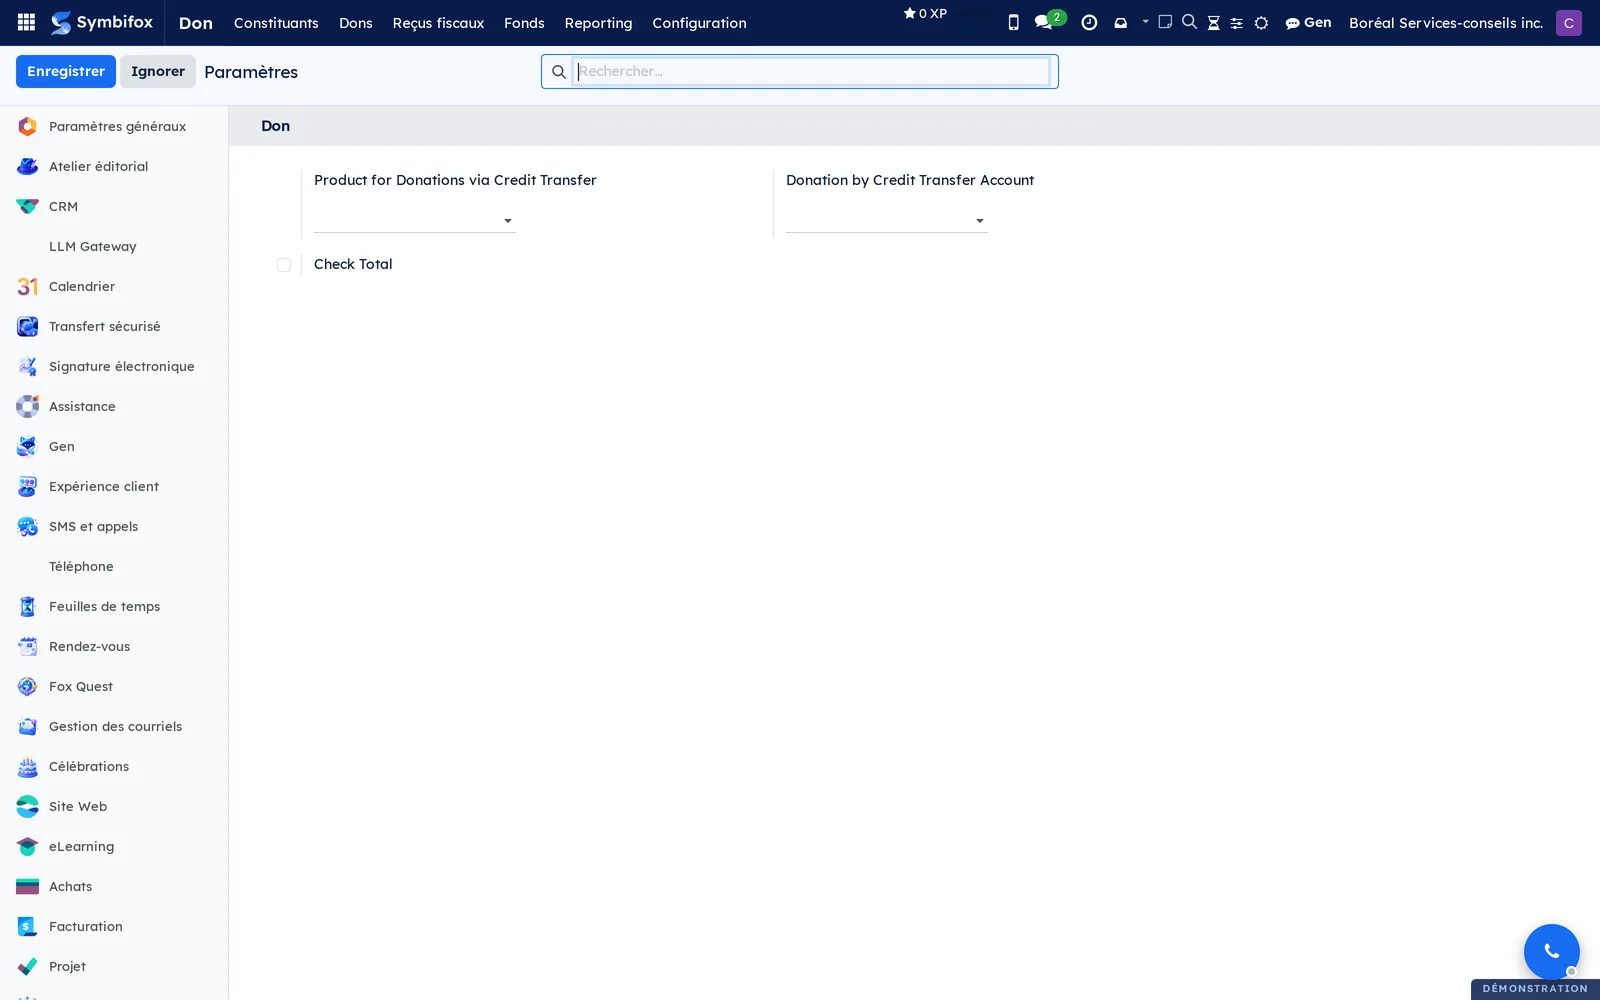Open the sliders settings icon

[x=1236, y=23]
